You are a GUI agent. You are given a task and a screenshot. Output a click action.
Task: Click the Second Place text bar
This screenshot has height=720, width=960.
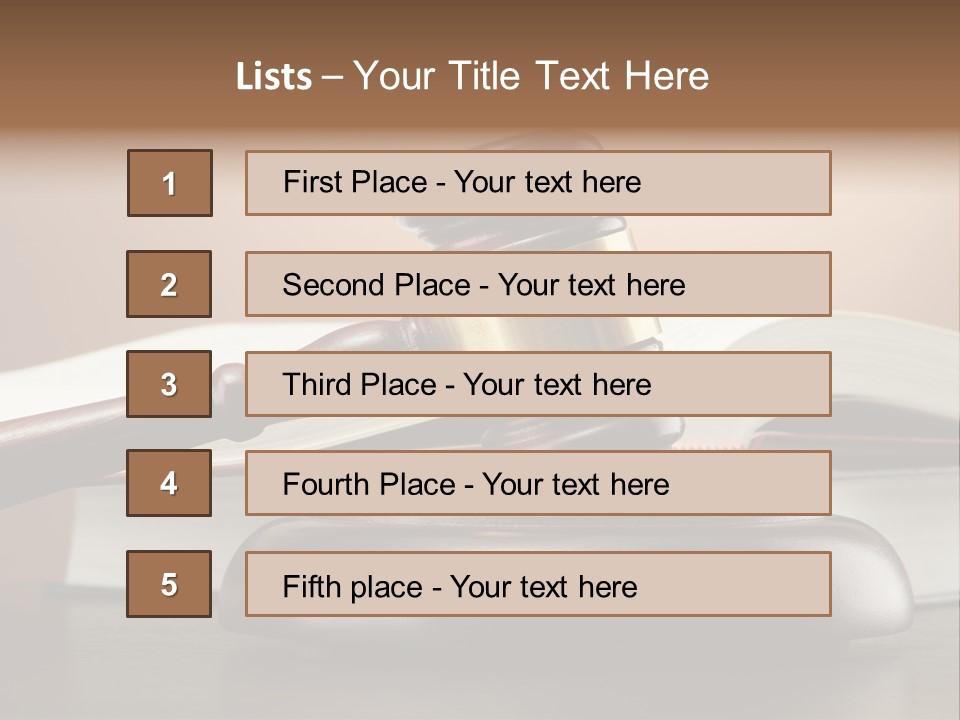pyautogui.click(x=538, y=284)
